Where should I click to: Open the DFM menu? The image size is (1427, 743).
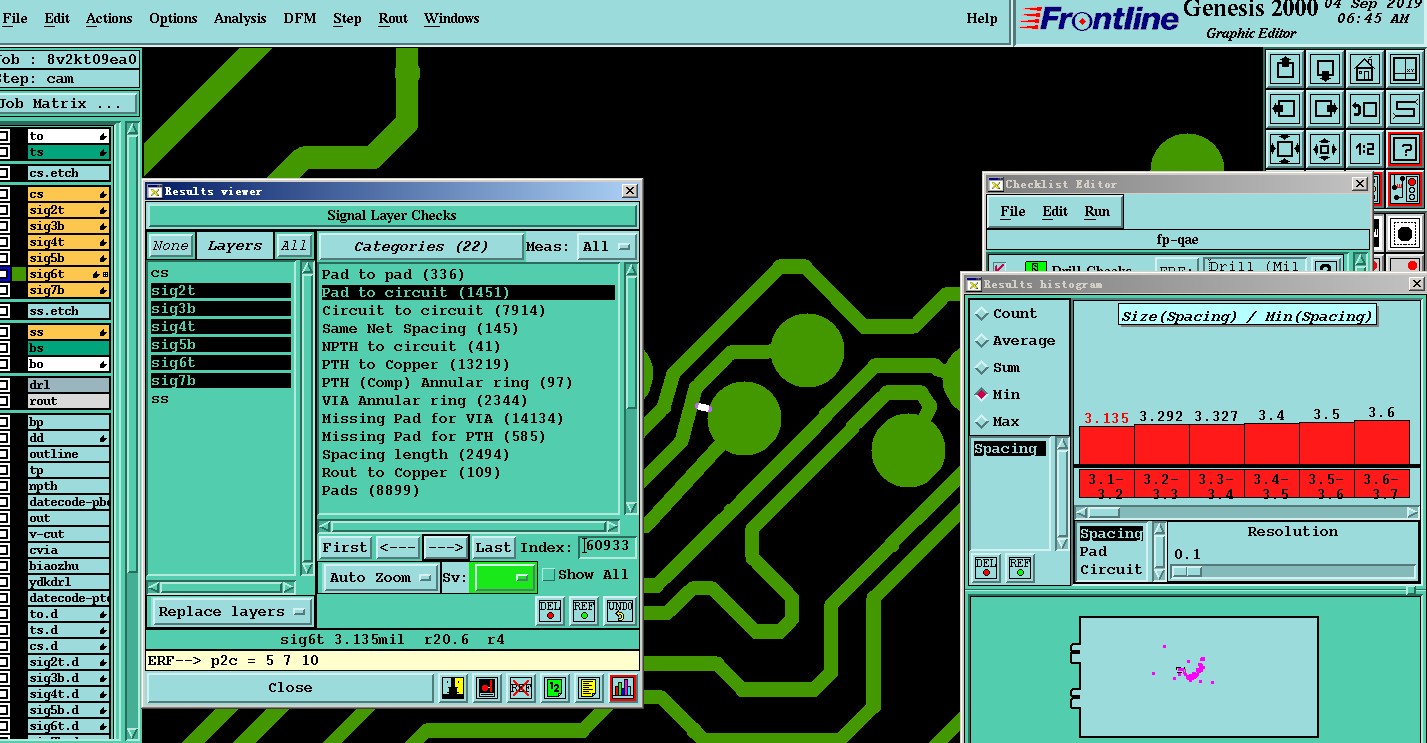pyautogui.click(x=300, y=18)
